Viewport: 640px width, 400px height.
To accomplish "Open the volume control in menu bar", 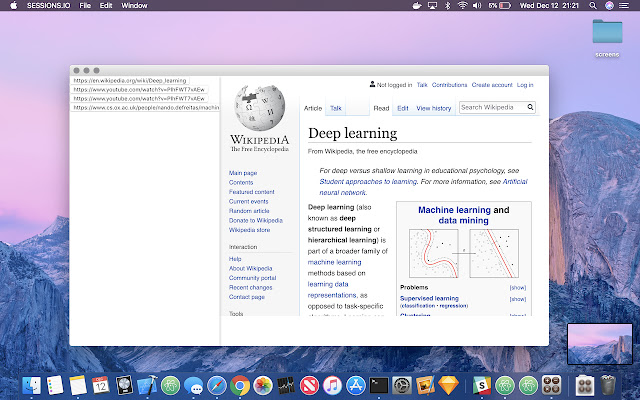I will [x=477, y=5].
